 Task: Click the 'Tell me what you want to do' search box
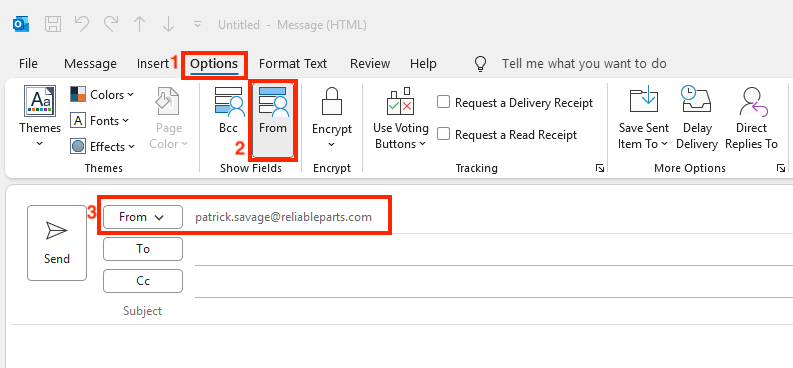pos(584,64)
